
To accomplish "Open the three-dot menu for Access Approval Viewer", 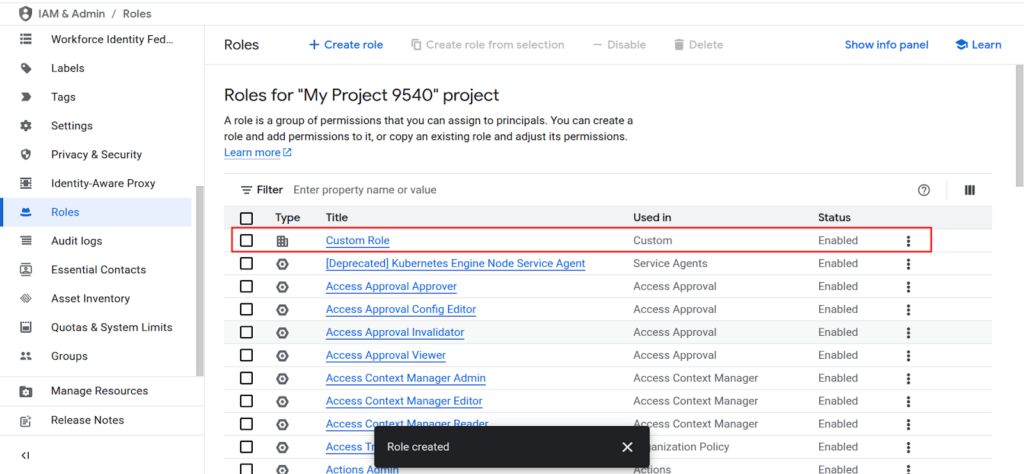I will [x=908, y=355].
